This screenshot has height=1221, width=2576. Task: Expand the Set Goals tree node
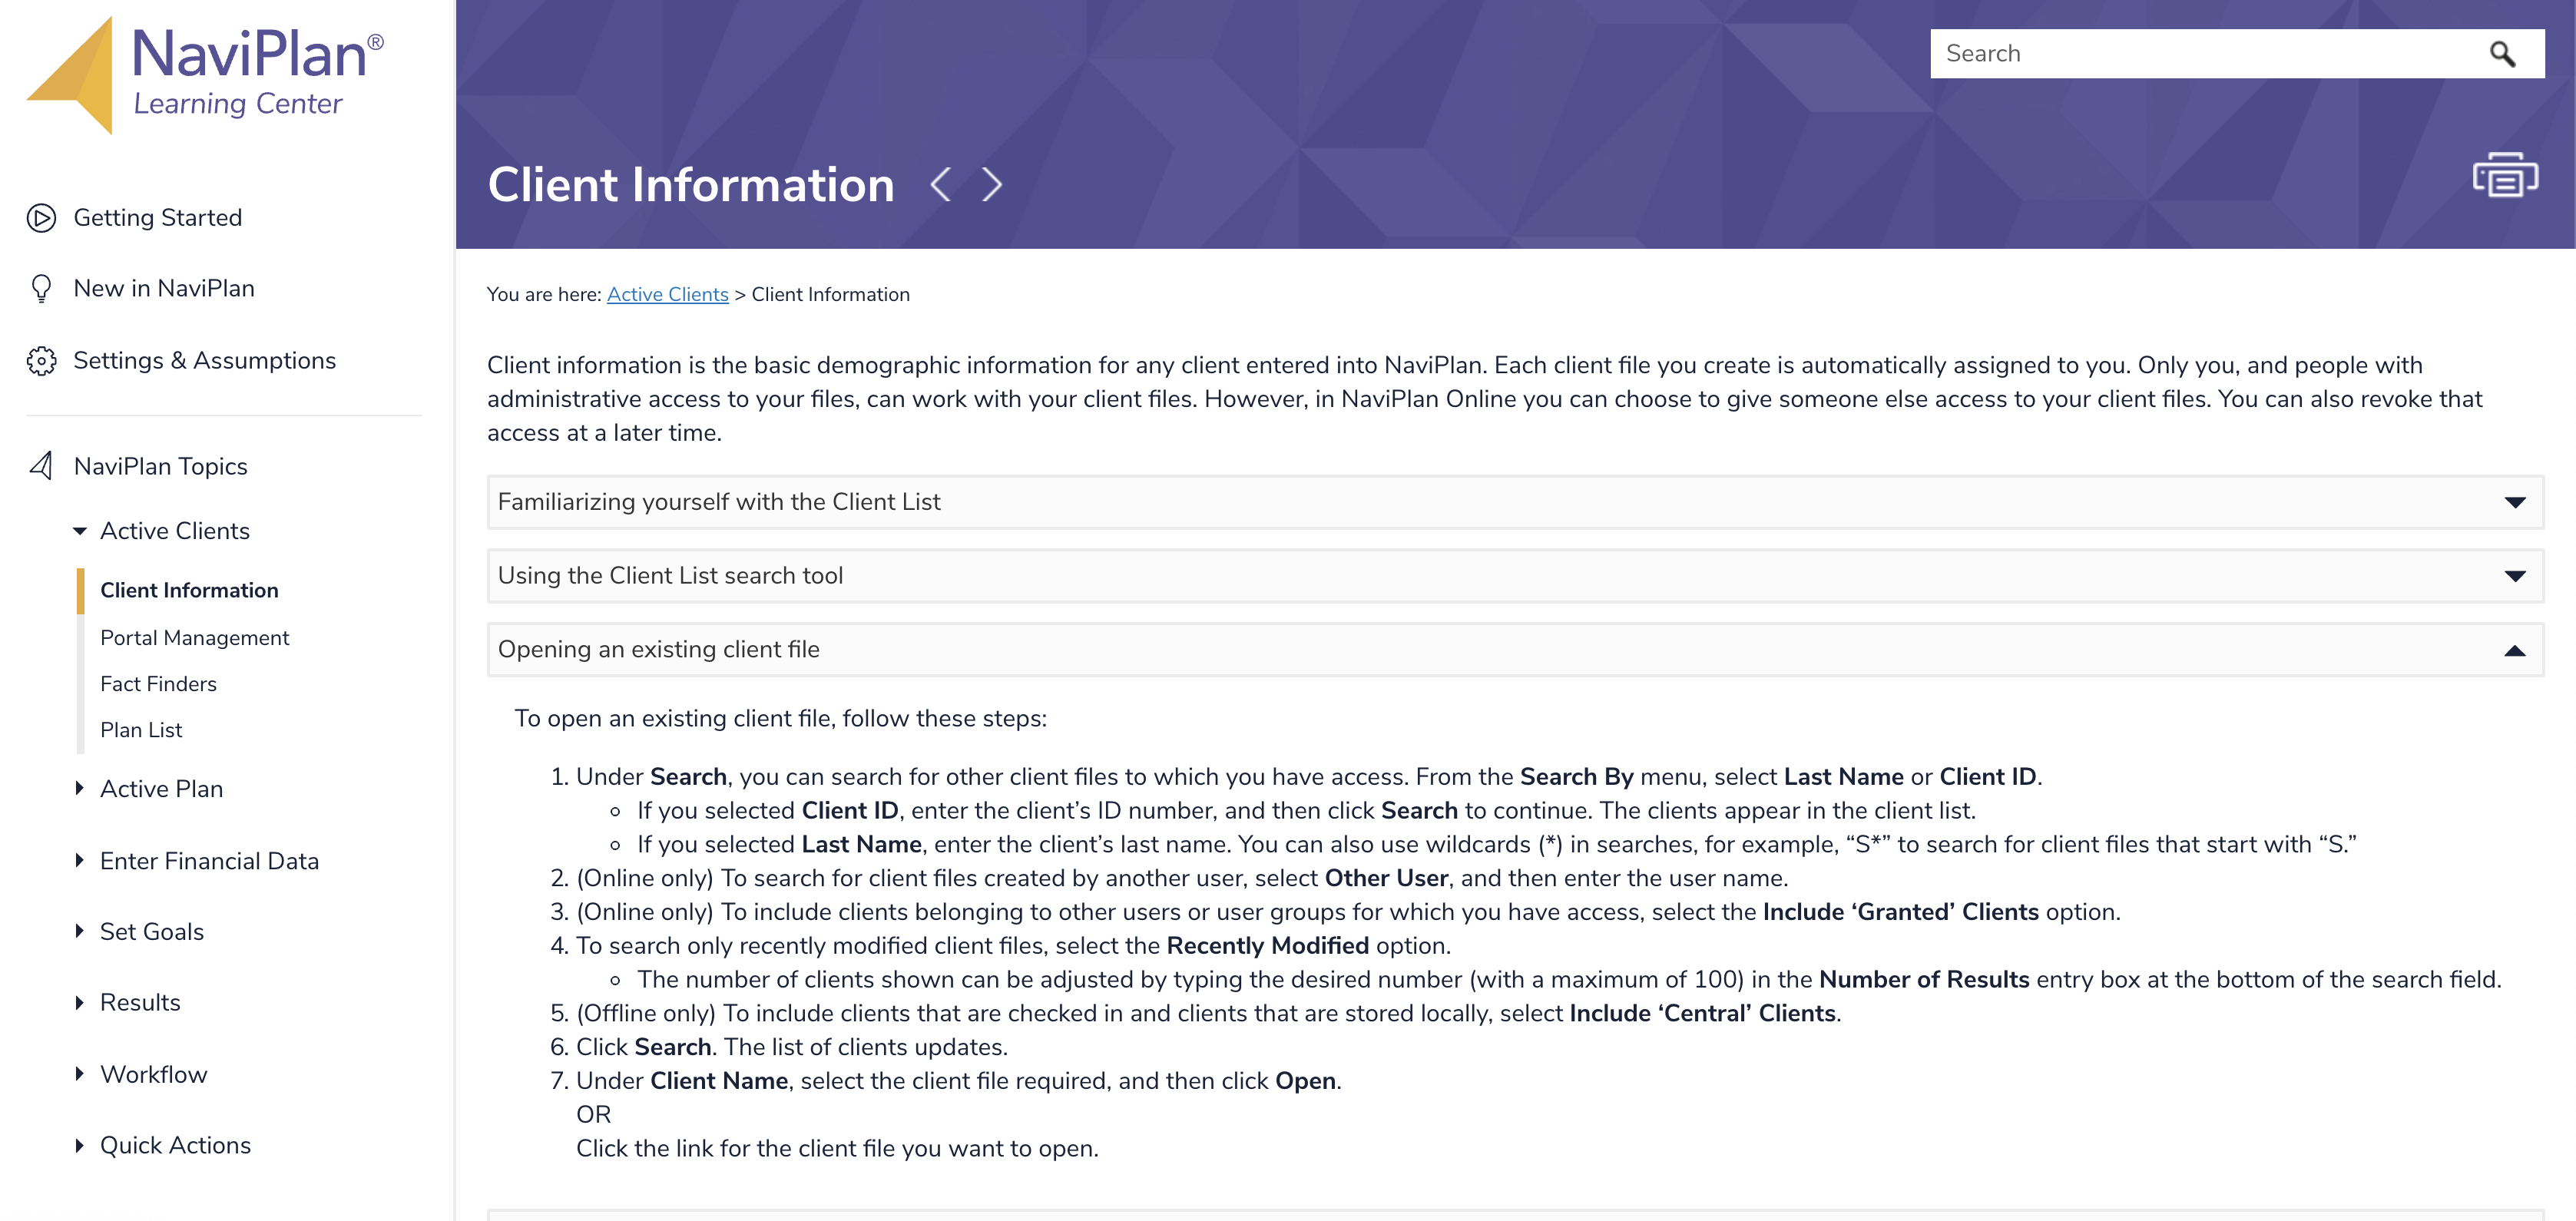coord(80,932)
